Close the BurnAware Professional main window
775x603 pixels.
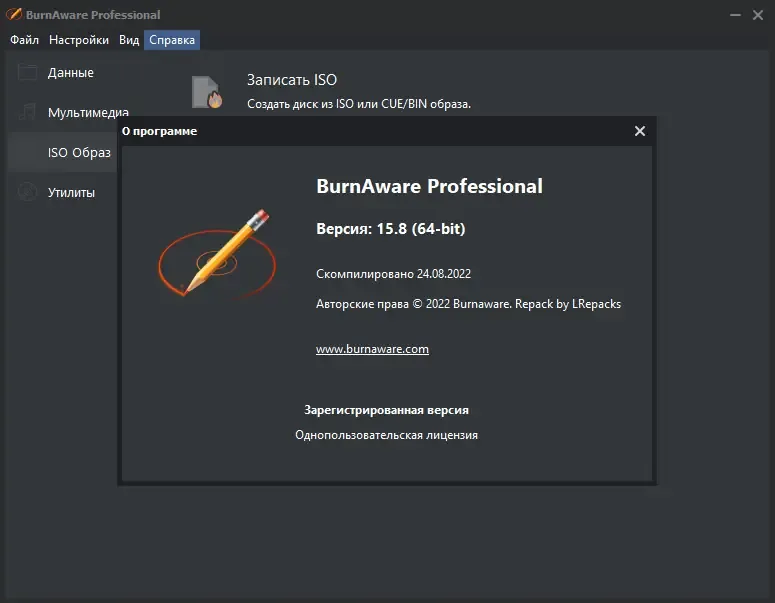(x=758, y=15)
